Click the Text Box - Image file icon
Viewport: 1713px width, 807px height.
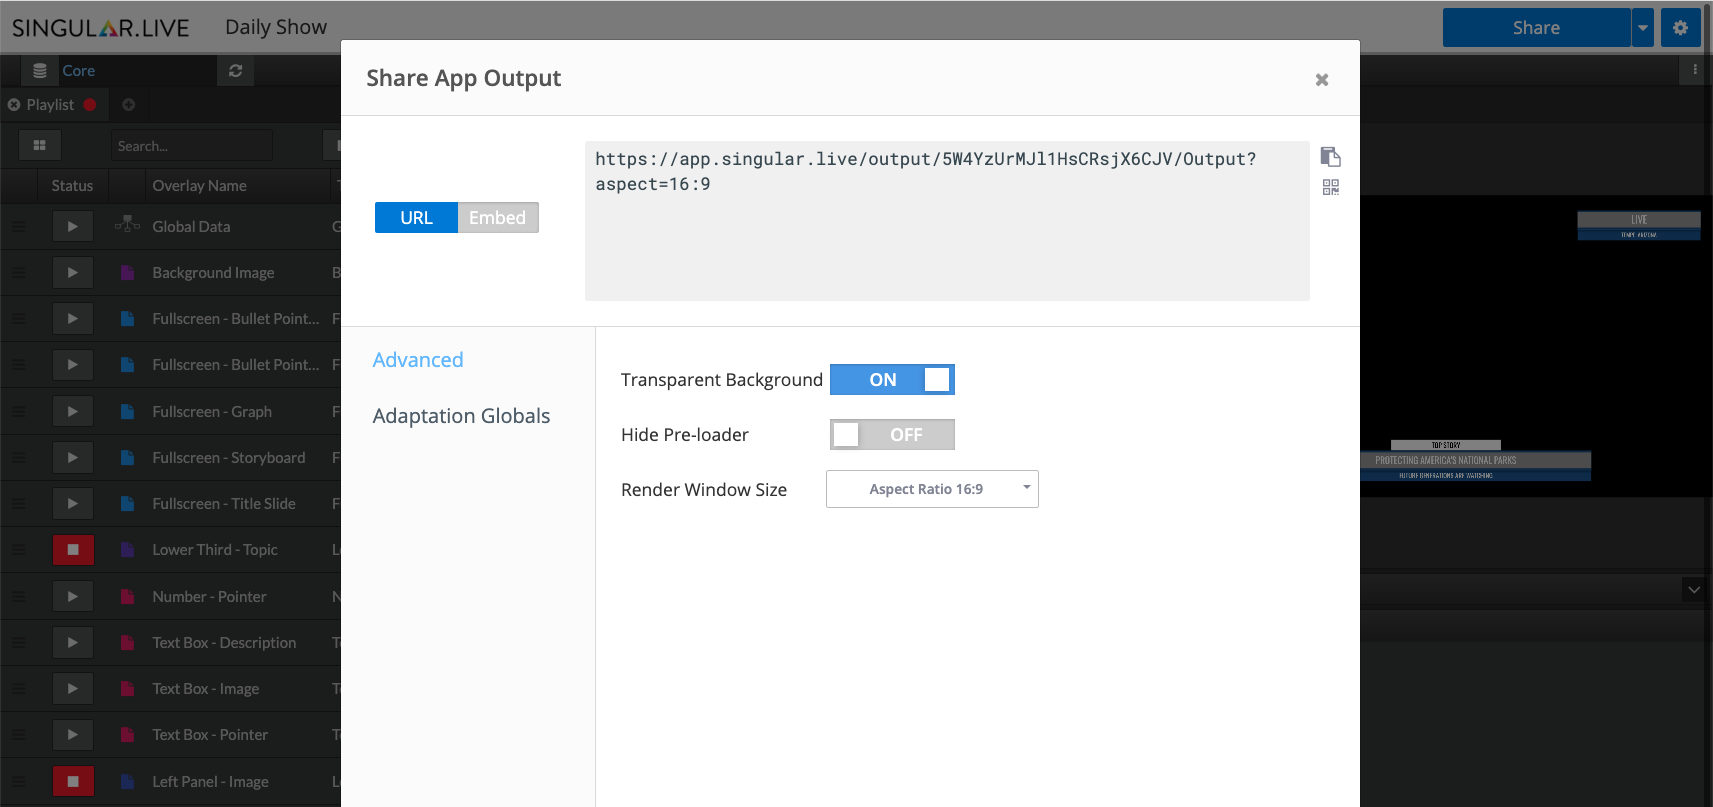127,689
